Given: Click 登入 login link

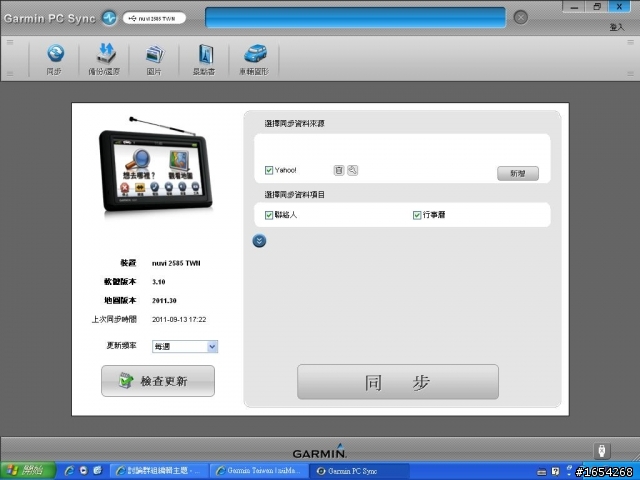Looking at the screenshot, I should tap(617, 27).
